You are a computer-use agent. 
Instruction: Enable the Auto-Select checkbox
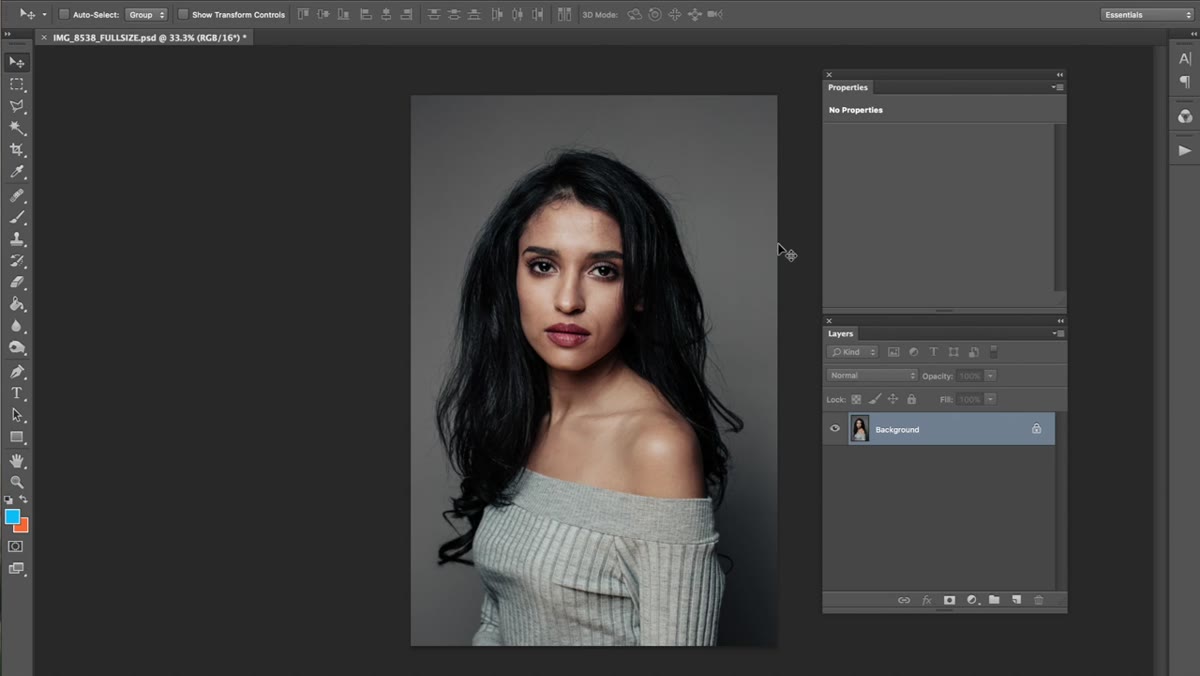[x=64, y=15]
